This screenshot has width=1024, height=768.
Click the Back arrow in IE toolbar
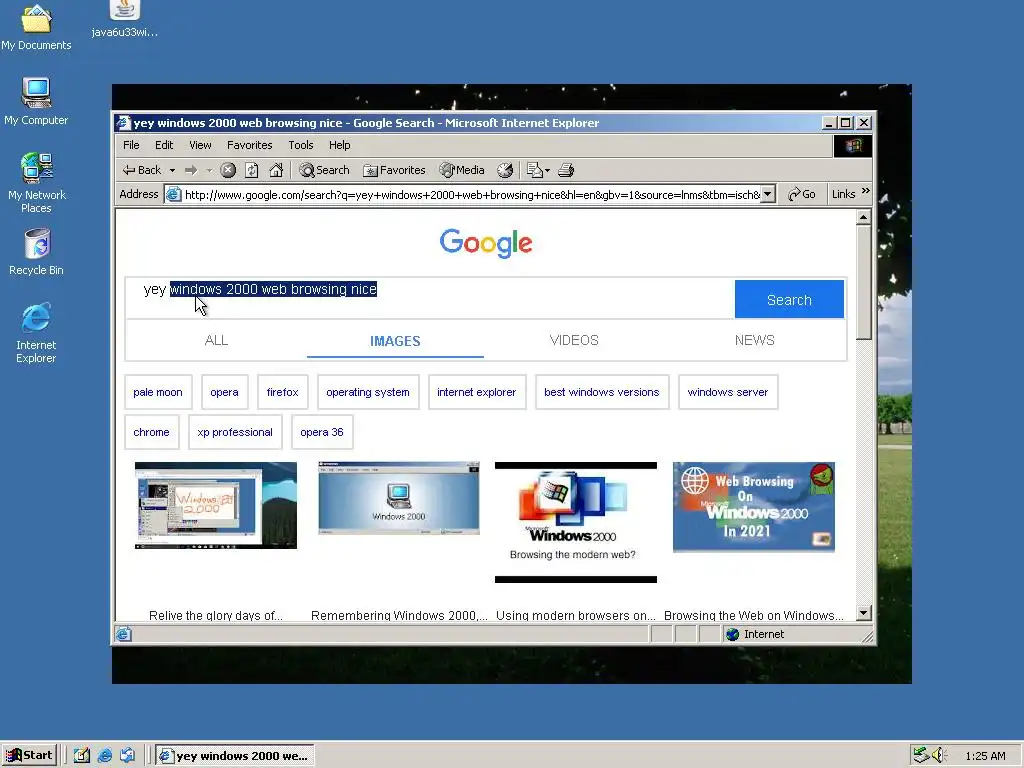(x=142, y=170)
